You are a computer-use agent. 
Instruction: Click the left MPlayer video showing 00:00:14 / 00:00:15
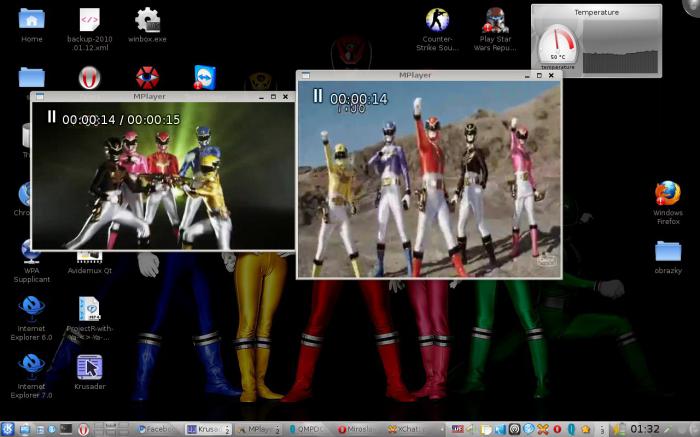163,176
